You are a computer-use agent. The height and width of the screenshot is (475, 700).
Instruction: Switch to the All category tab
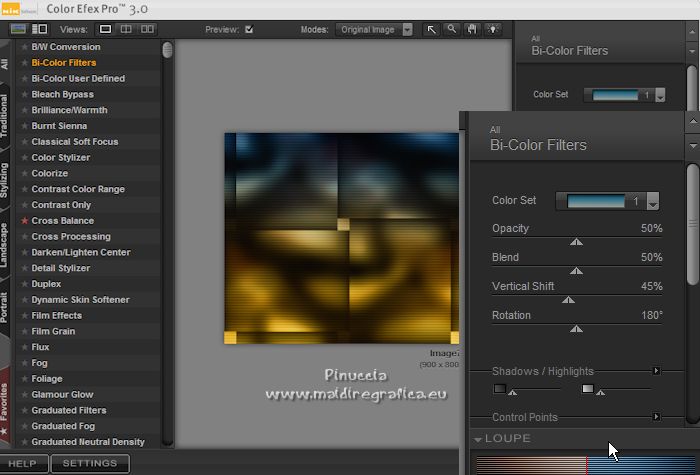pyautogui.click(x=4, y=63)
